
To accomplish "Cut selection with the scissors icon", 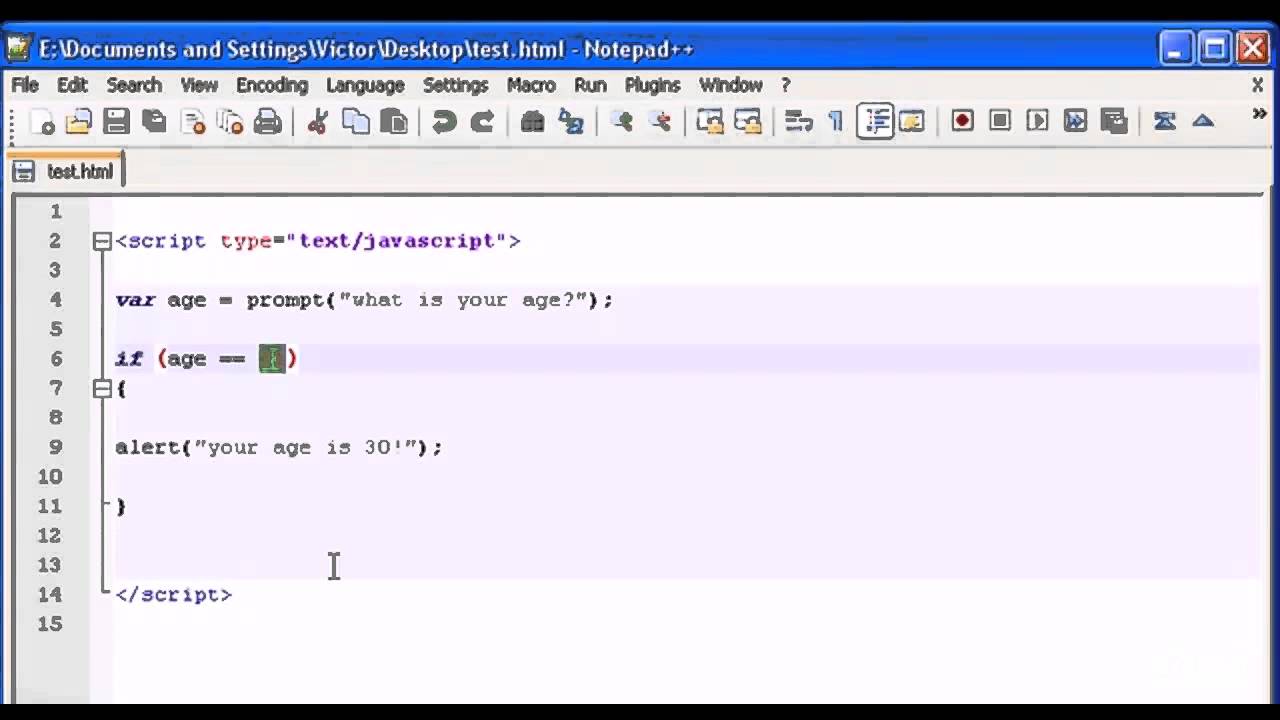I will click(x=318, y=122).
